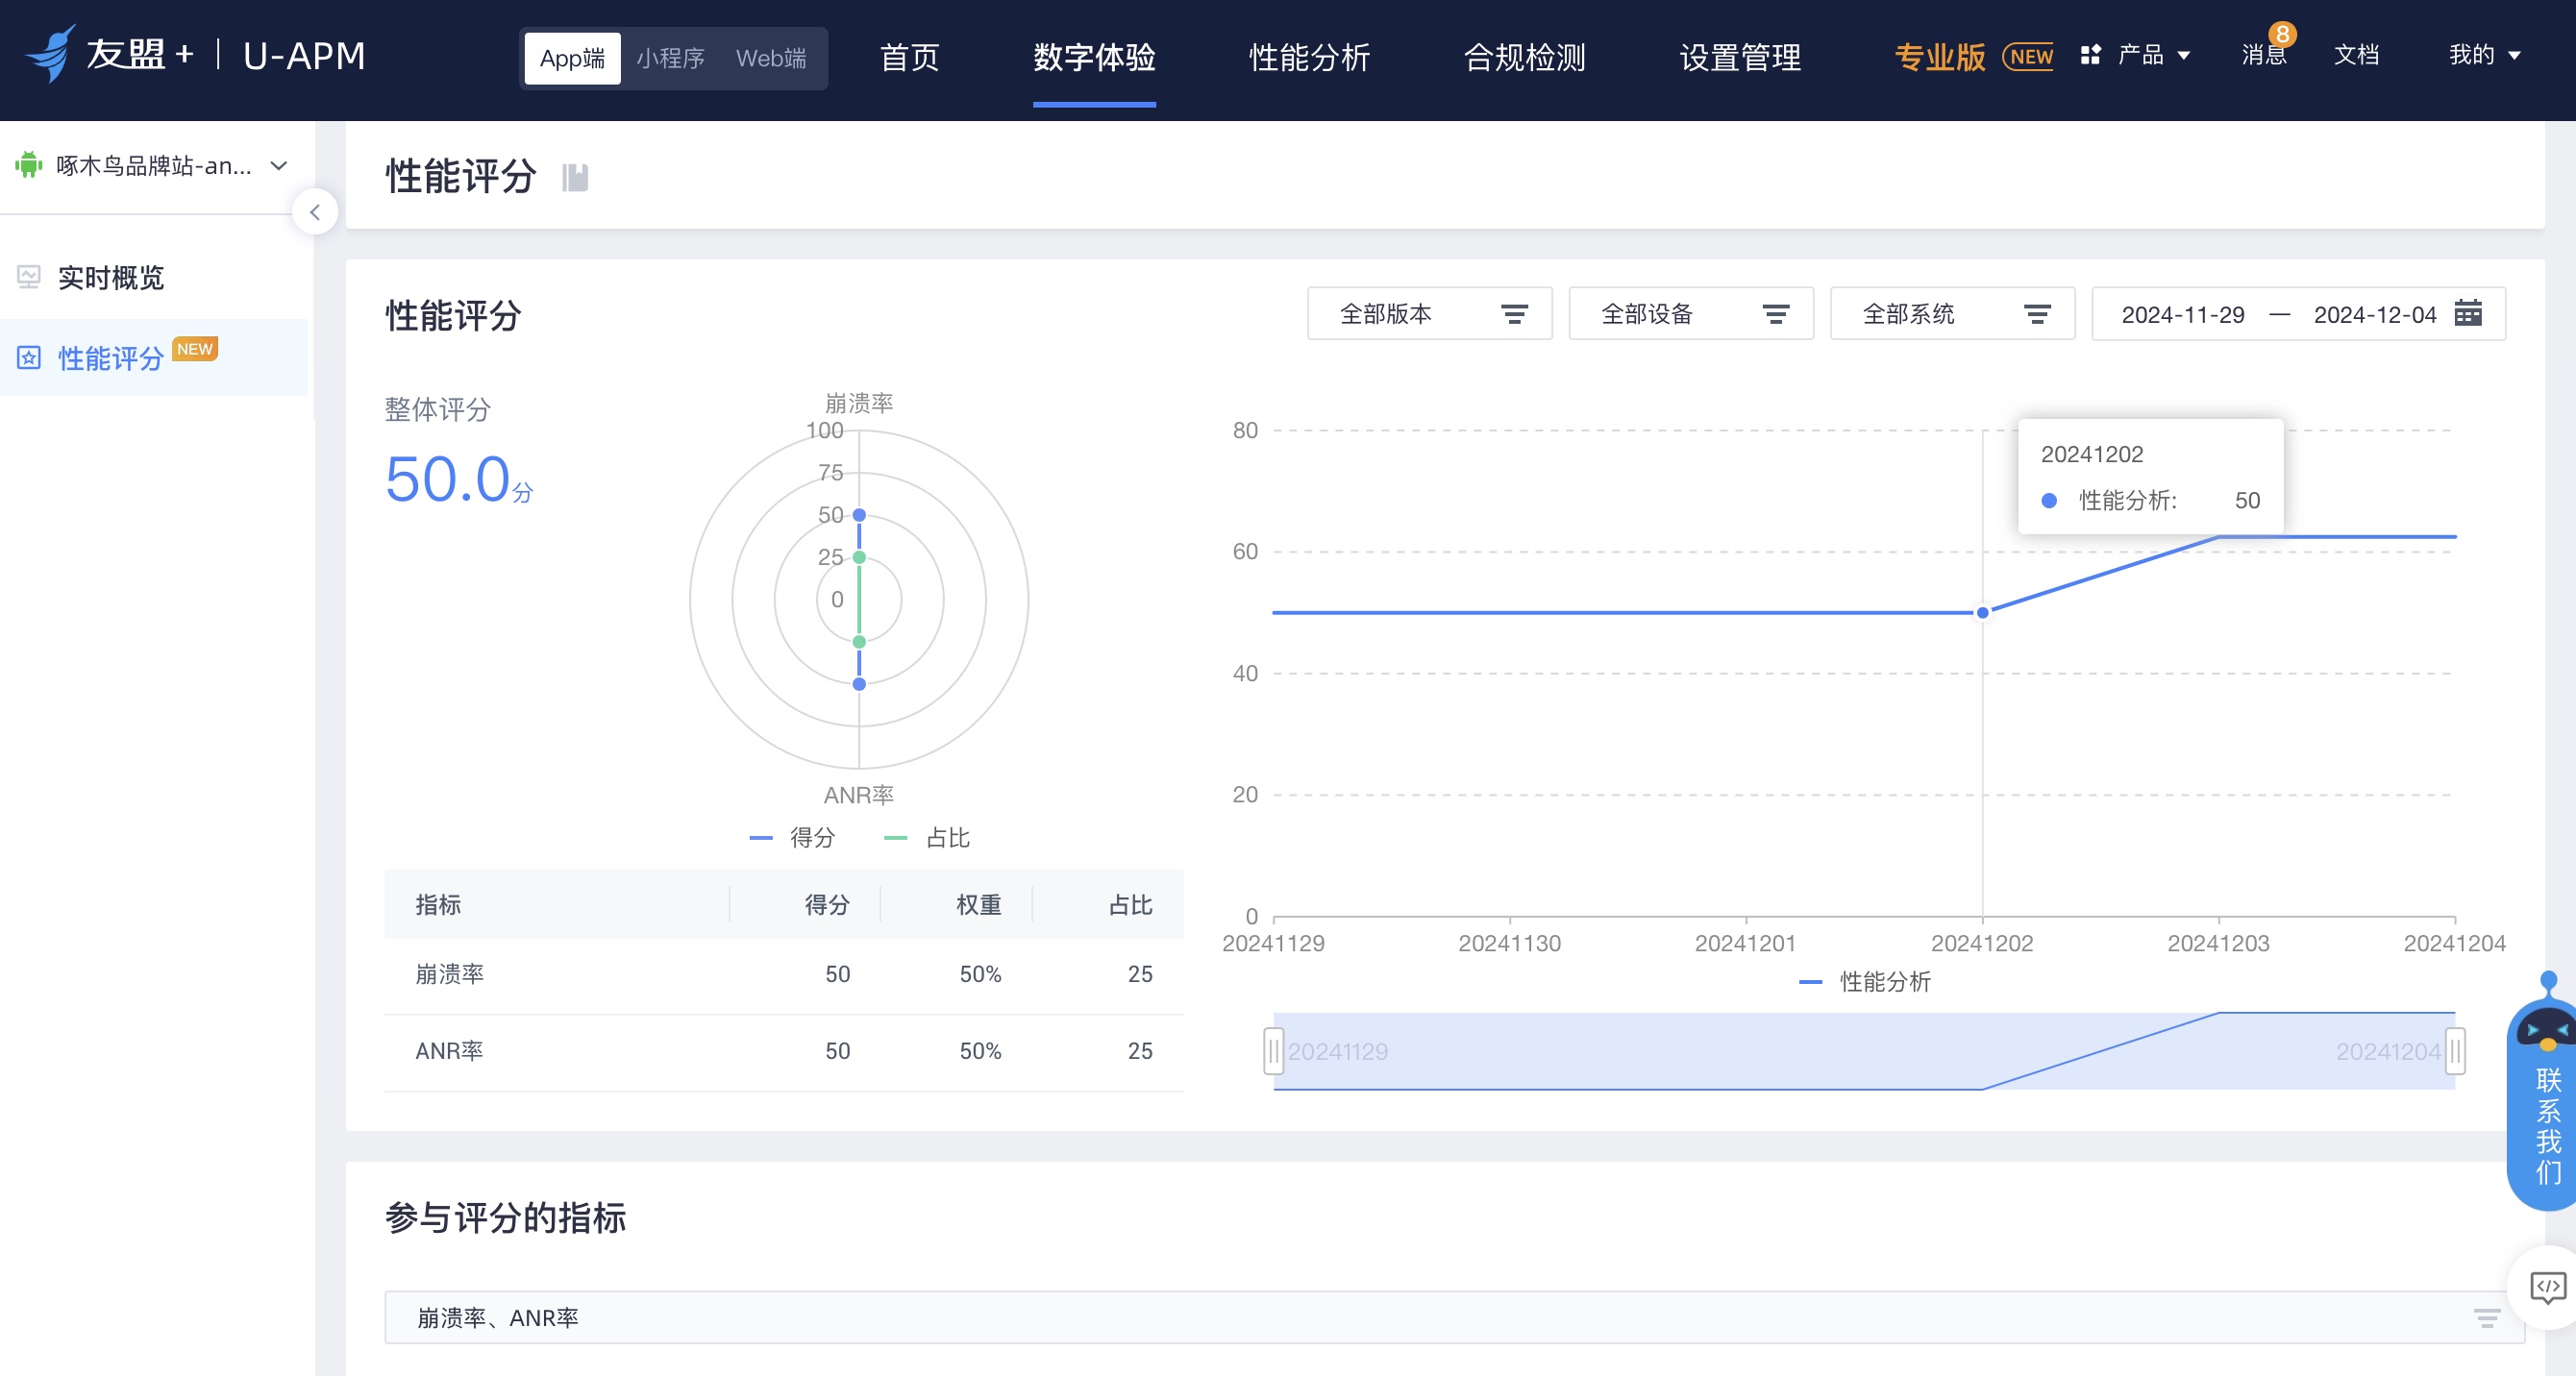
Task: Toggle 性能分析 series in line chart legend
Action: [1865, 982]
